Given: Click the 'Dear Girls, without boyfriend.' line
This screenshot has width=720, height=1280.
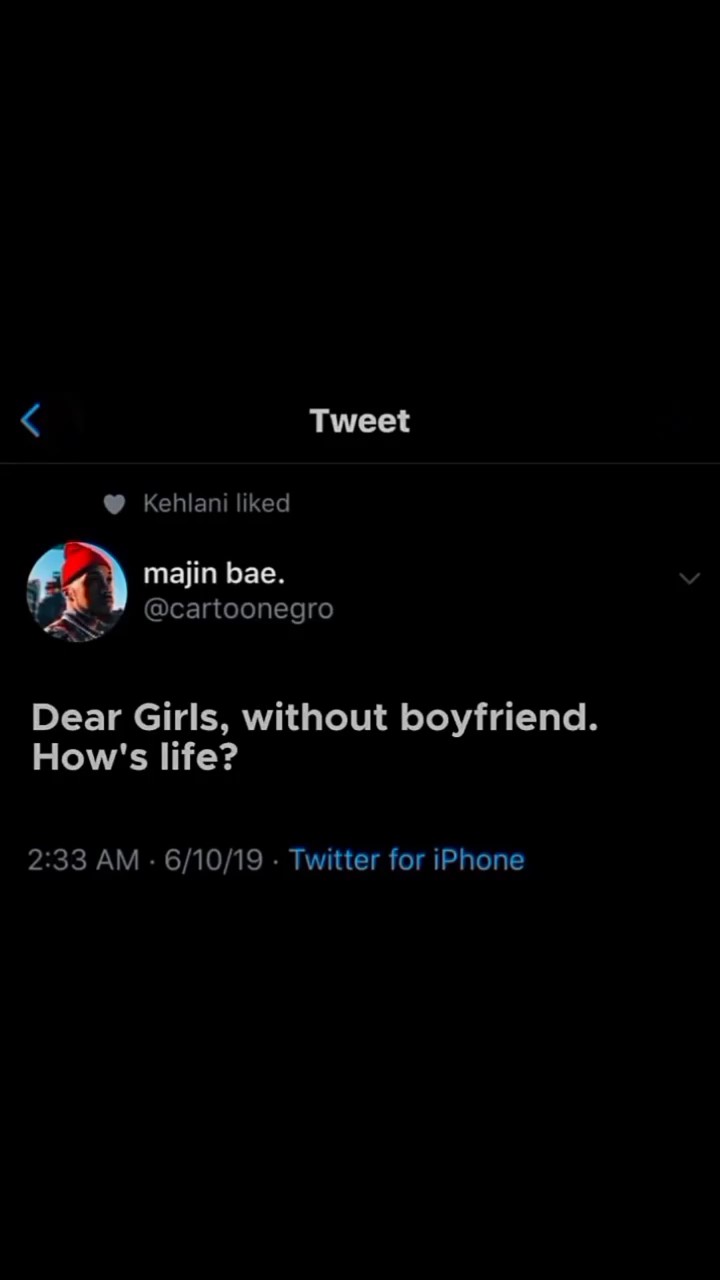Looking at the screenshot, I should tap(315, 717).
